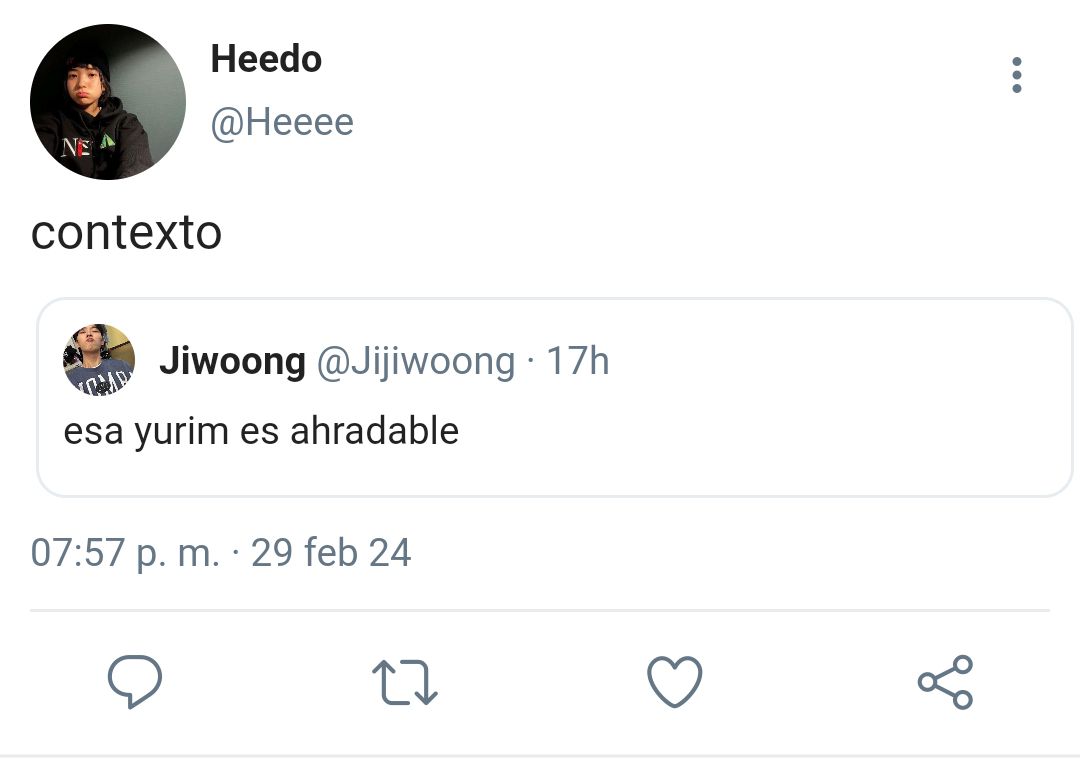
Task: Open the 07:57 p. m. timestamp
Action: pos(125,553)
